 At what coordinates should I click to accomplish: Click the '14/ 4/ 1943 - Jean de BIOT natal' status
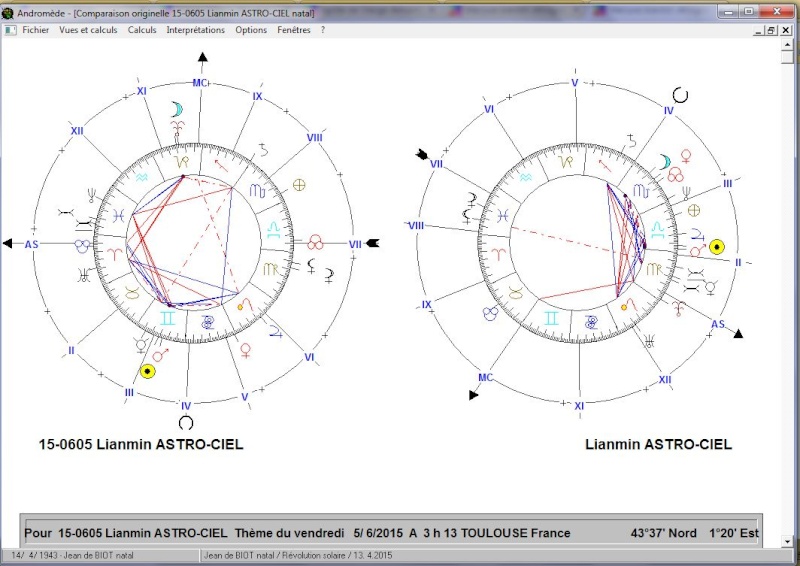[x=72, y=556]
